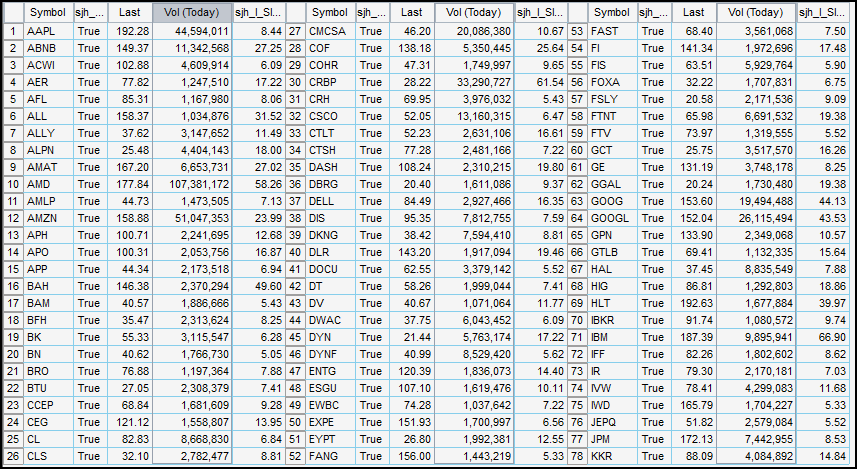The width and height of the screenshot is (857, 469).
Task: Select the CMCSA symbol cell
Action: [x=330, y=31]
